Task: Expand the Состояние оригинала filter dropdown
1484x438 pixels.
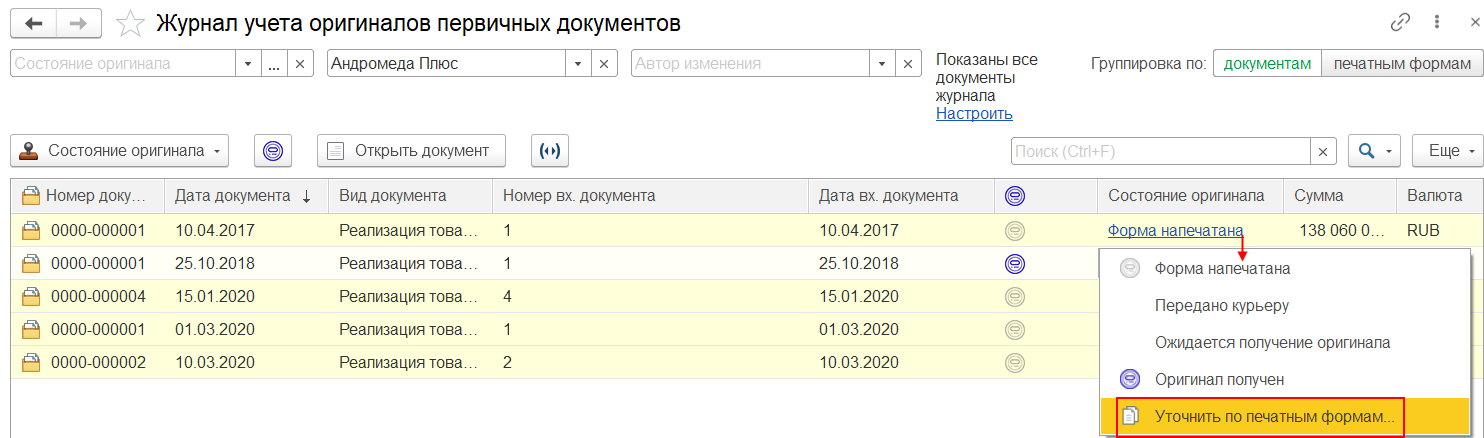Action: [x=249, y=63]
